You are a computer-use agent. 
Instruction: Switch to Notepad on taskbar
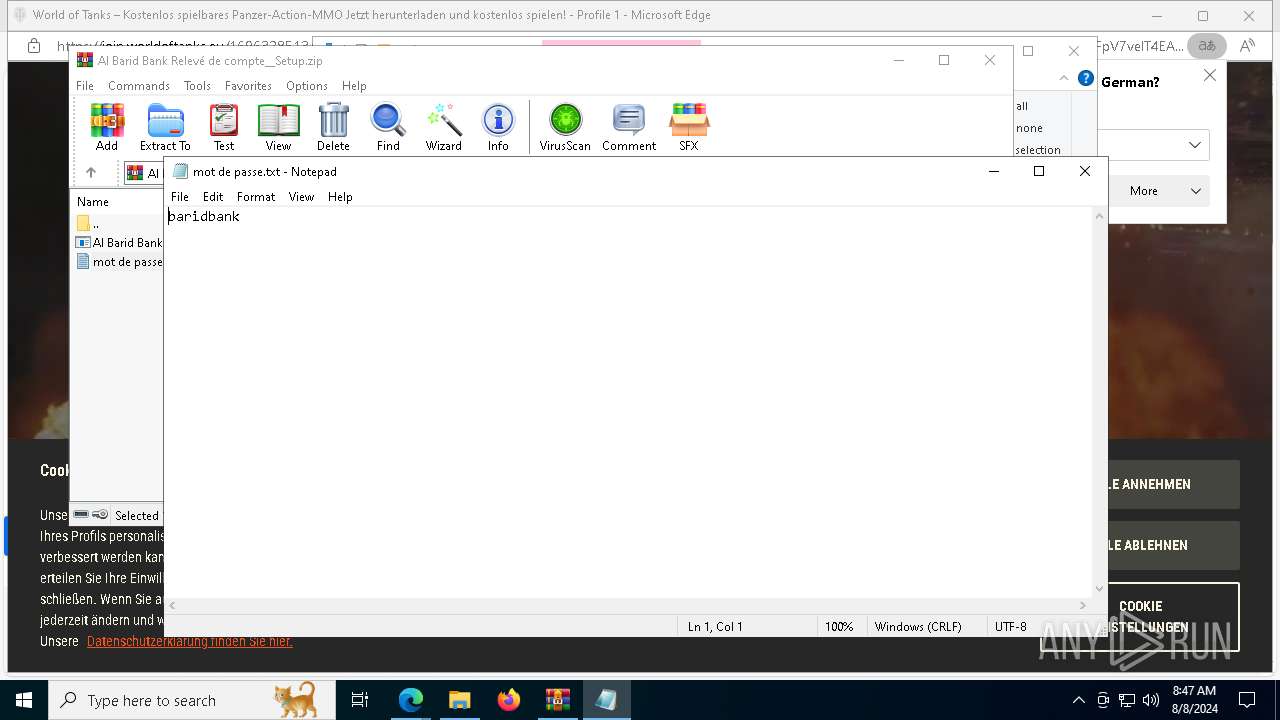[x=606, y=700]
